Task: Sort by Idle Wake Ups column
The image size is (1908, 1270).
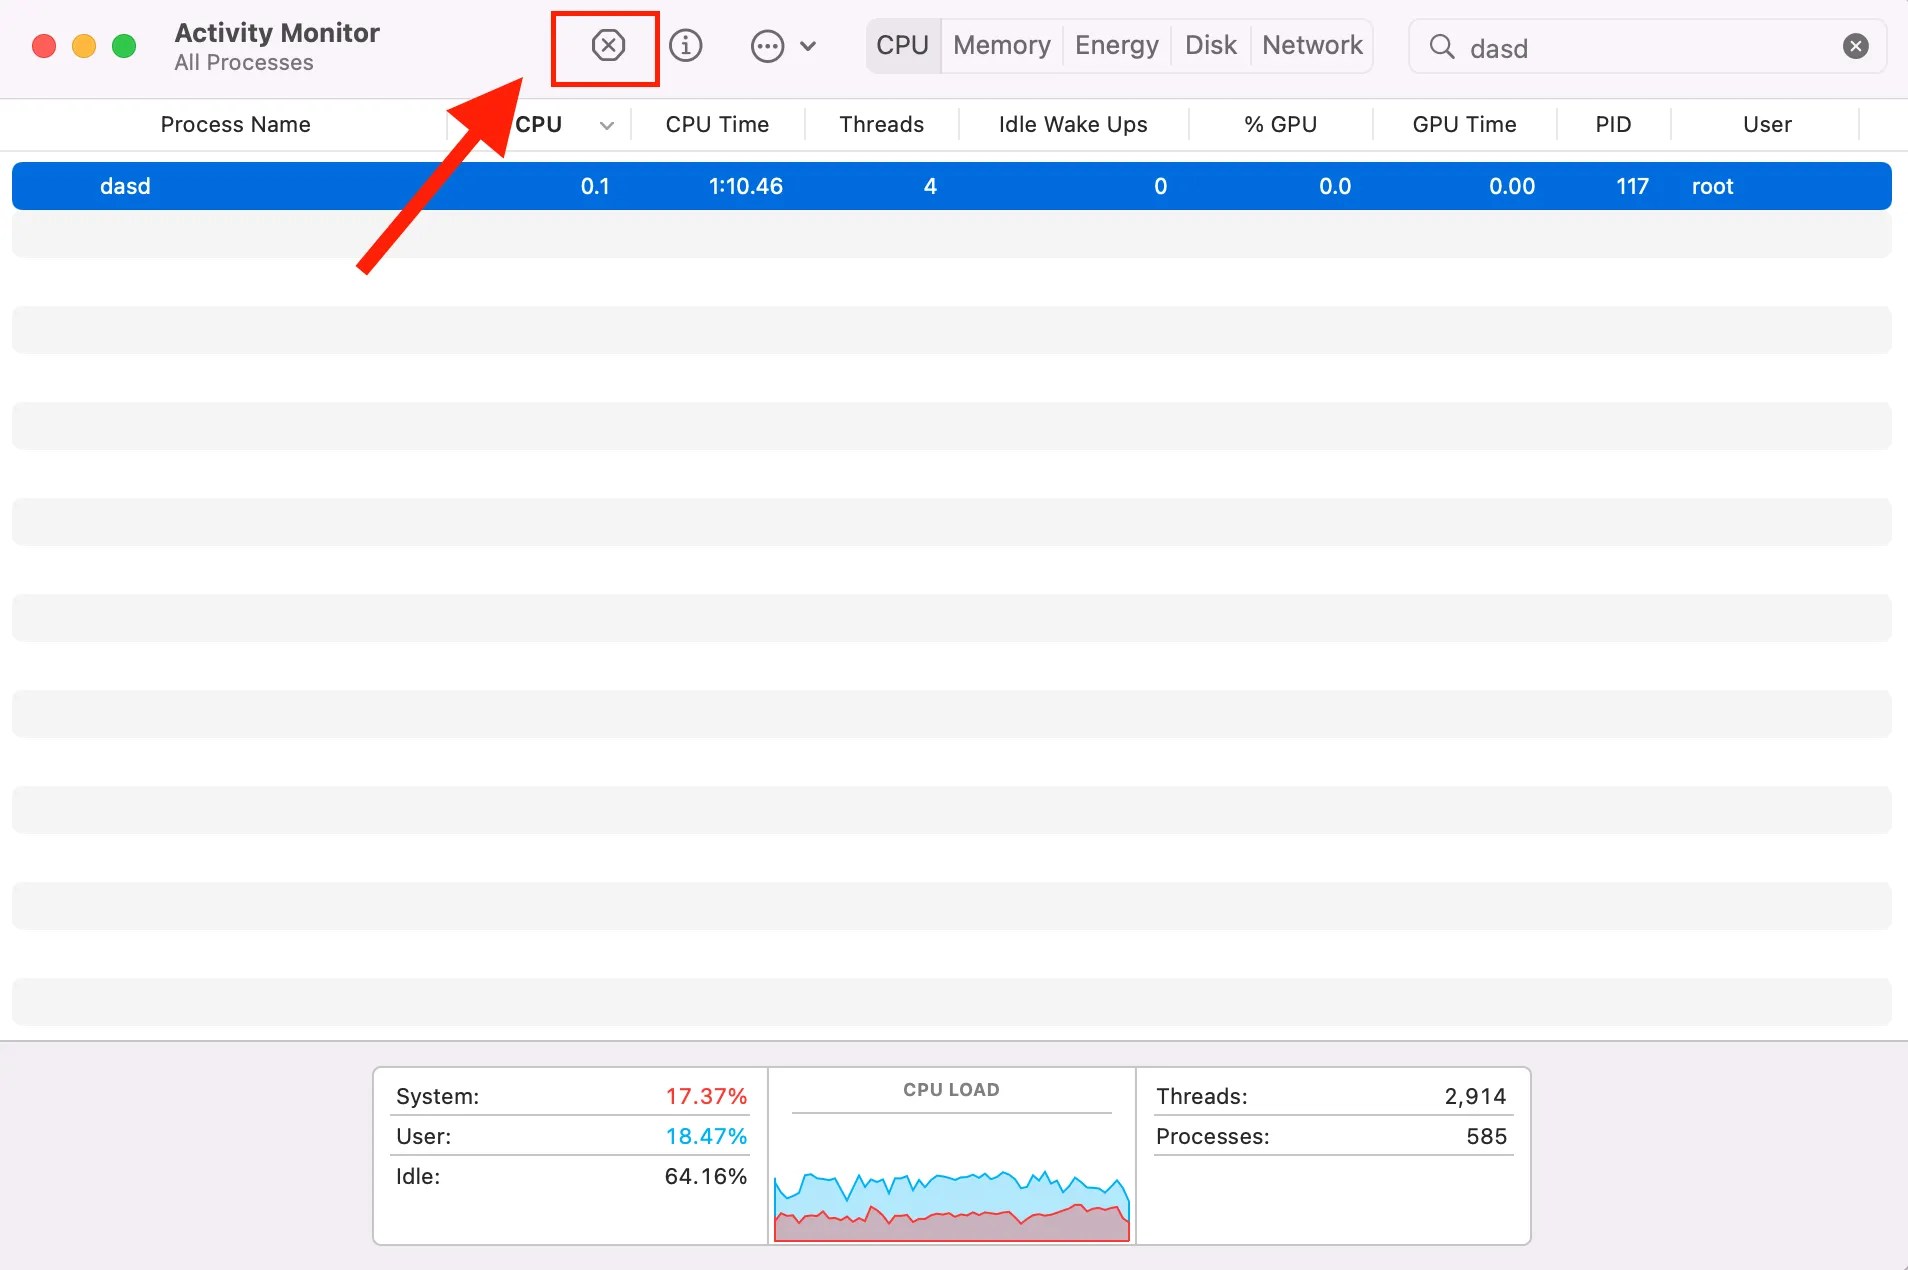Action: [x=1073, y=125]
